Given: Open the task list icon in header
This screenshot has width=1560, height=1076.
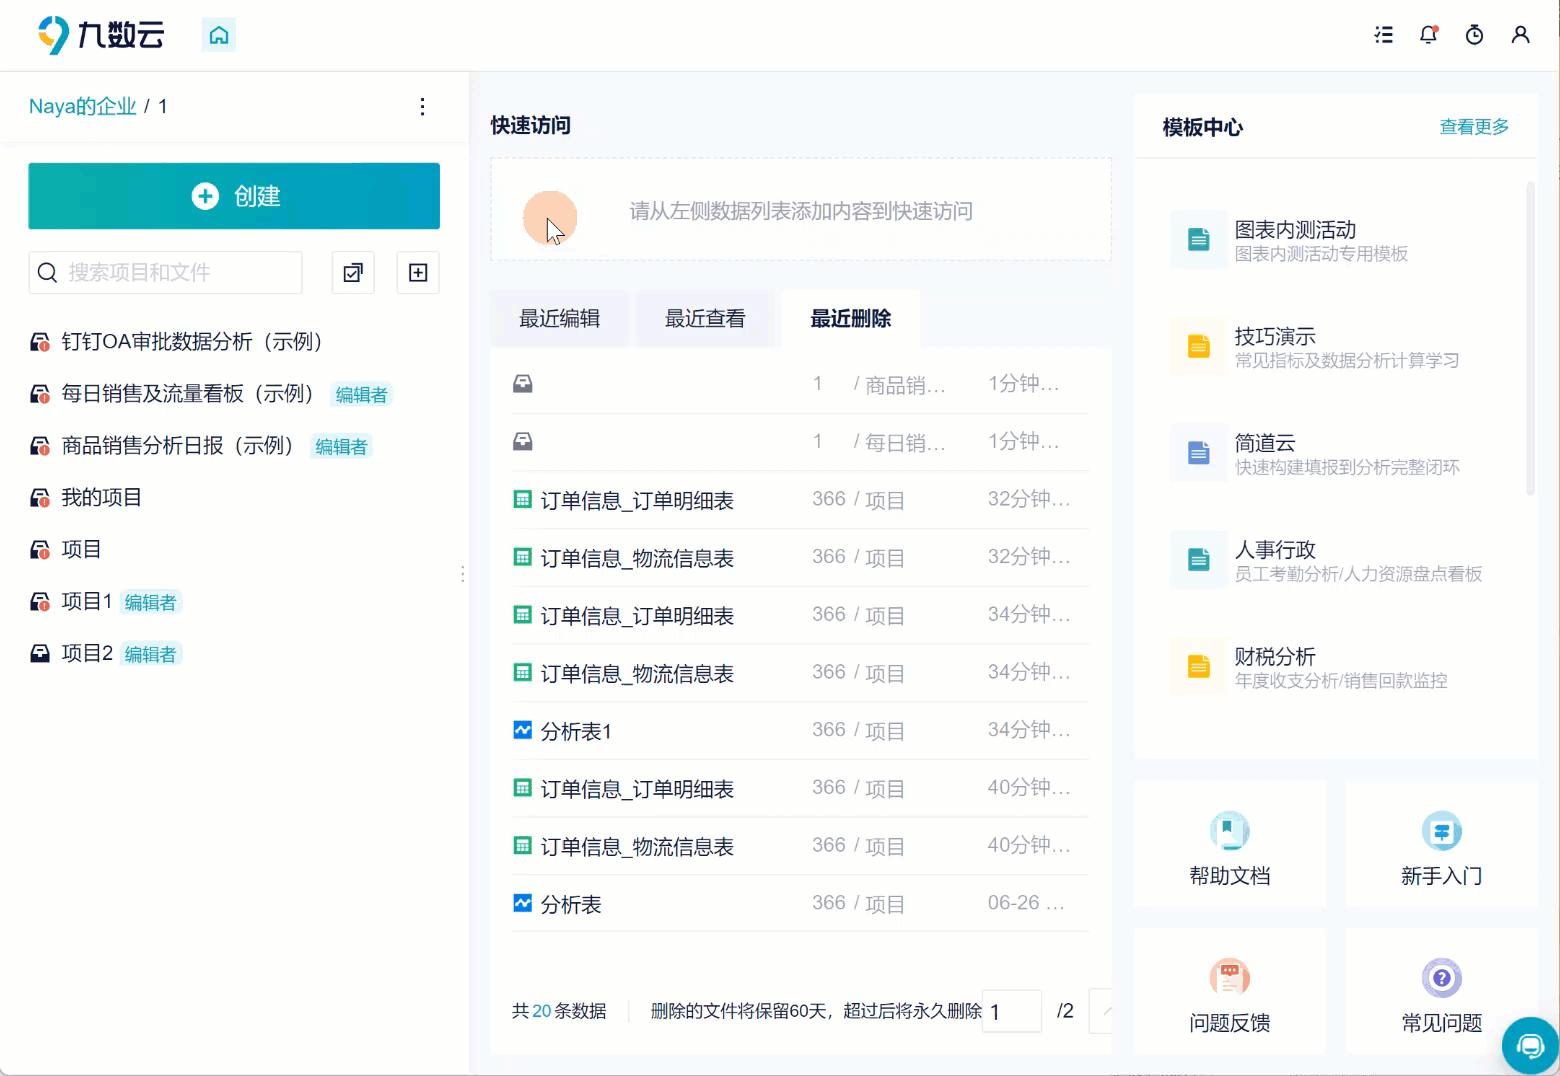Looking at the screenshot, I should pyautogui.click(x=1384, y=35).
